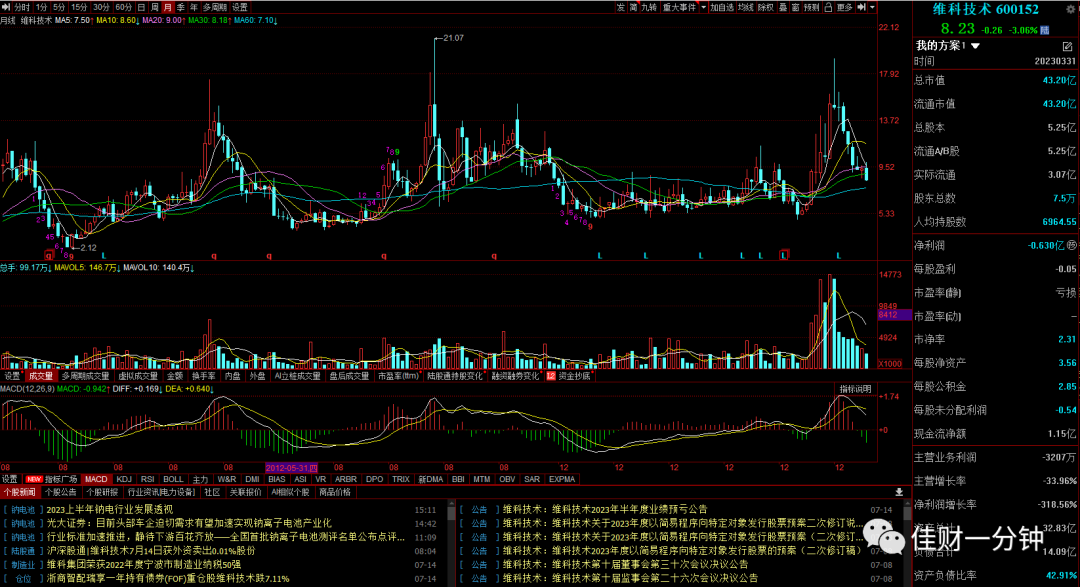This screenshot has height=587, width=1080.
Task: Click the settings gear beside stock name
Action: (1071, 9)
